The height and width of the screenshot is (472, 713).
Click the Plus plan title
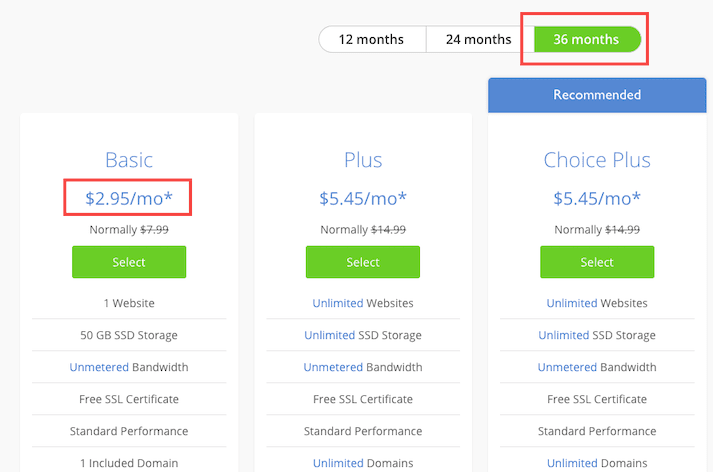point(363,160)
